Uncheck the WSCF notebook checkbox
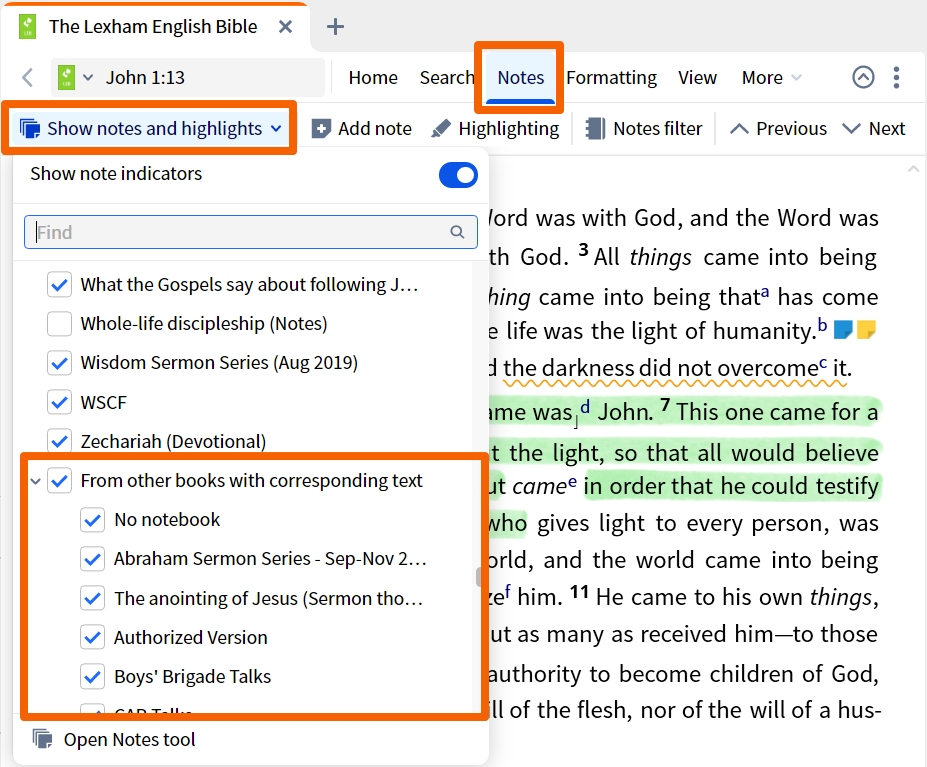Viewport: 927px width, 767px height. (59, 402)
